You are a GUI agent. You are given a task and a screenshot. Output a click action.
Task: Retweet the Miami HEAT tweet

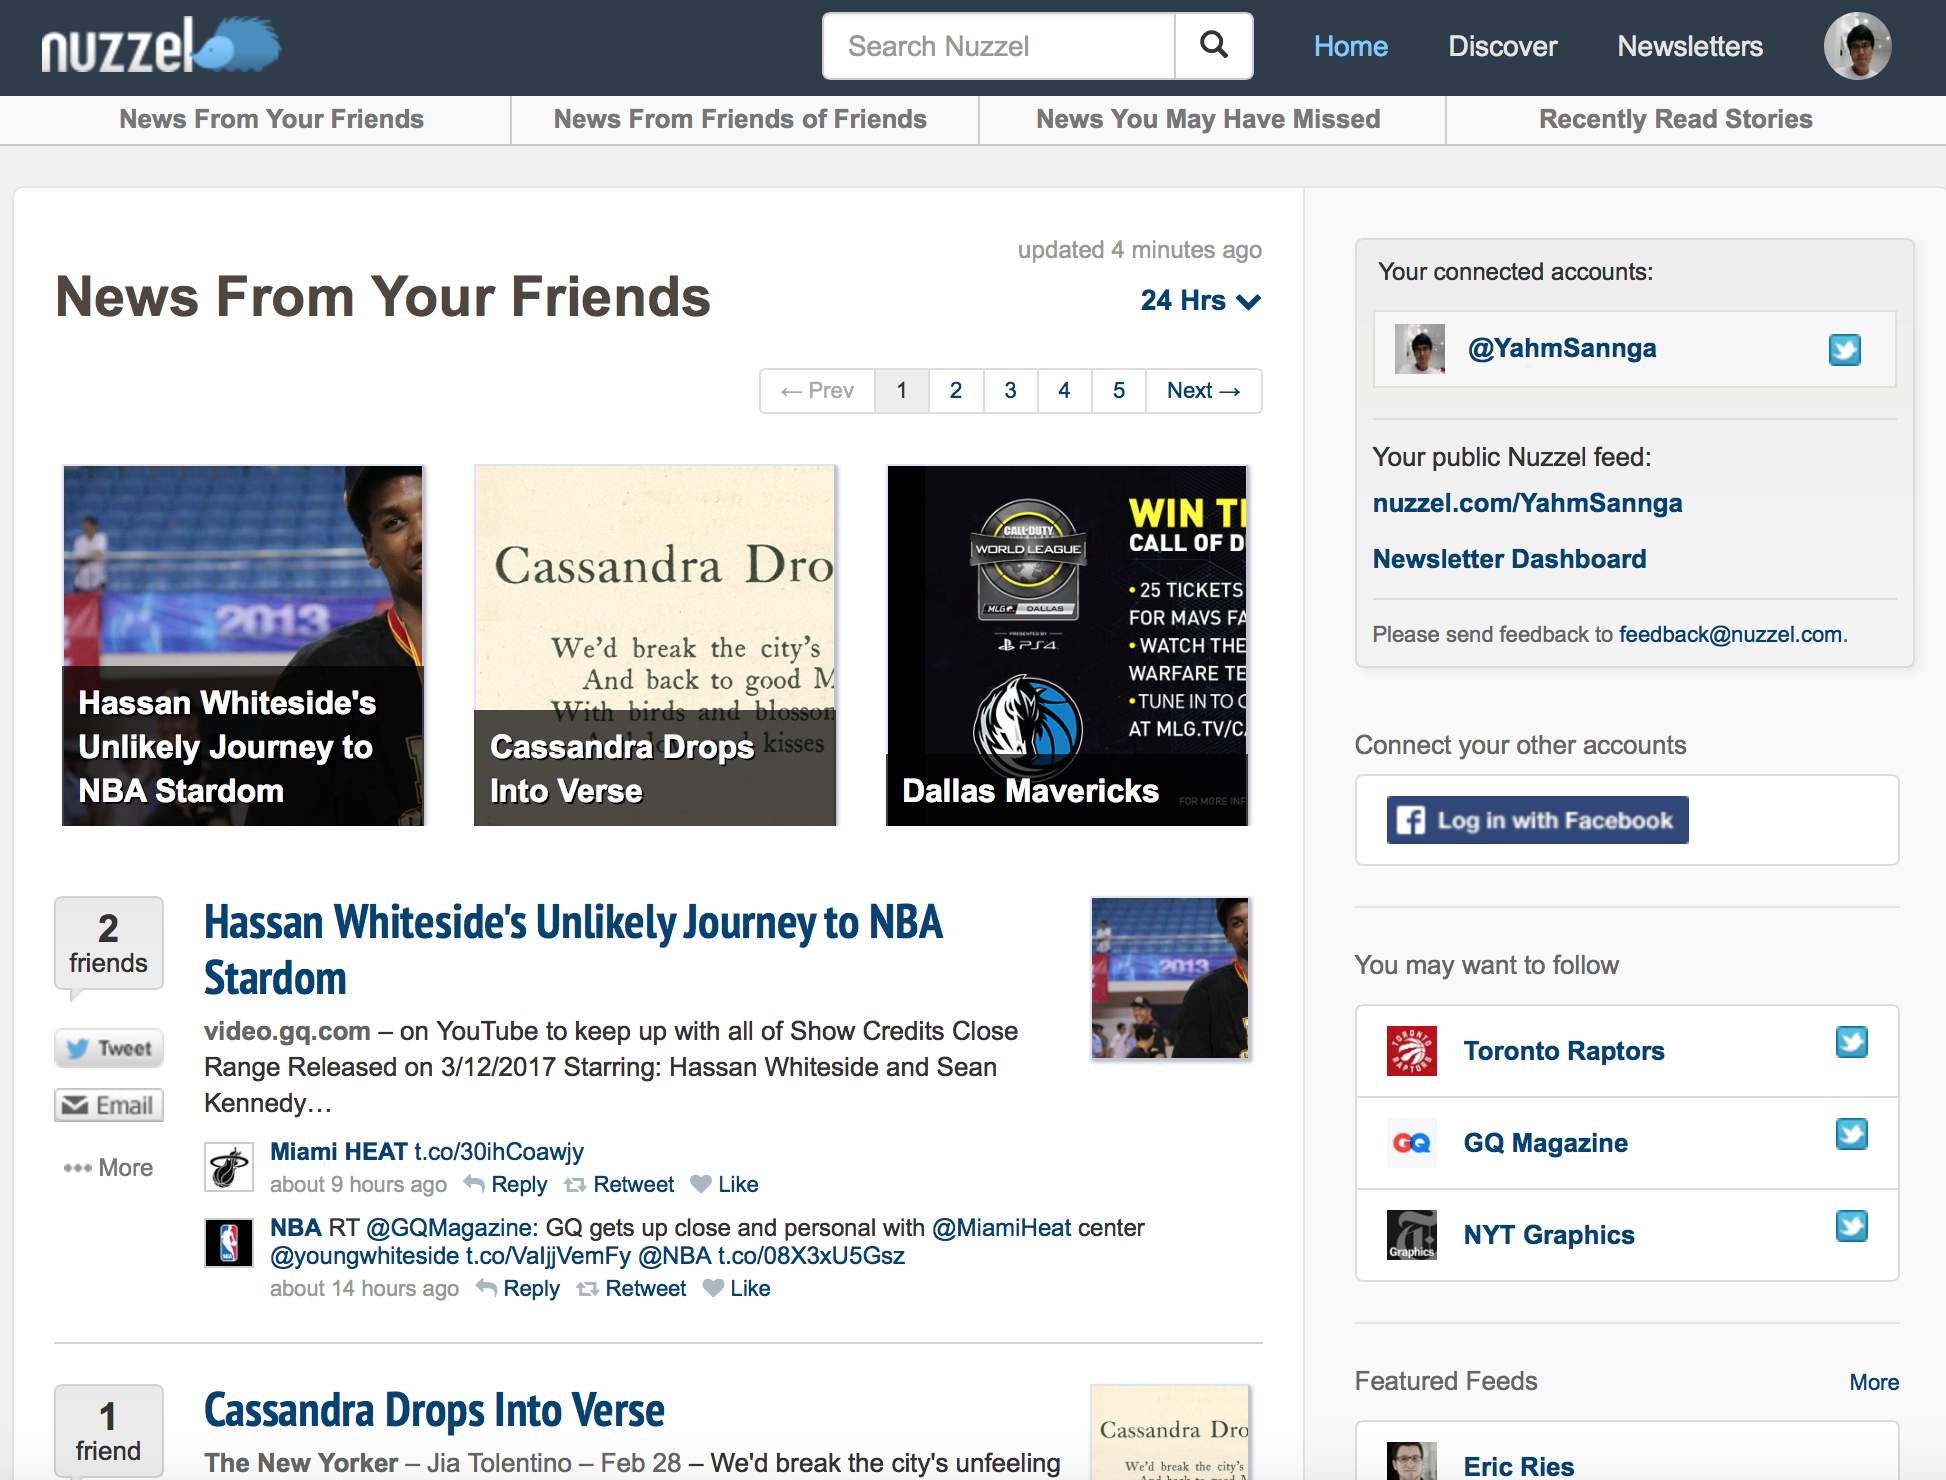point(620,1185)
